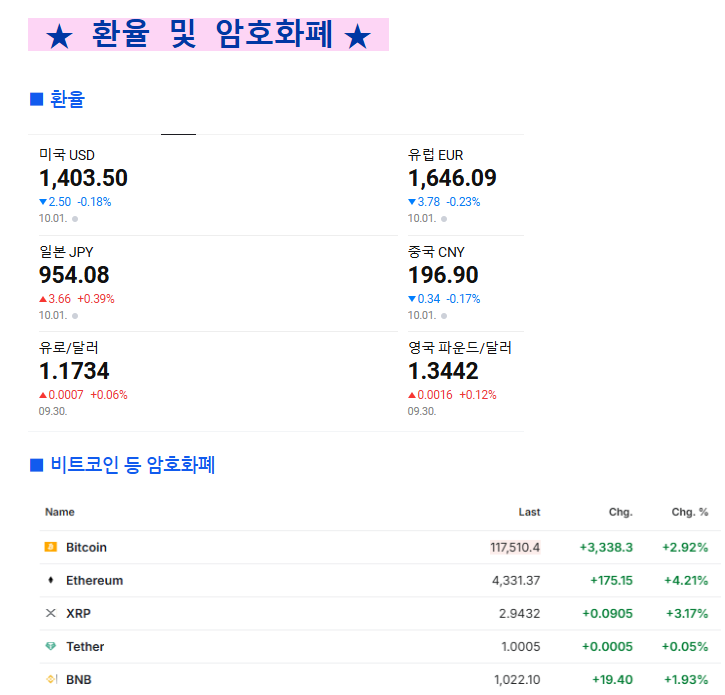Sort table by Name column header

tap(60, 512)
